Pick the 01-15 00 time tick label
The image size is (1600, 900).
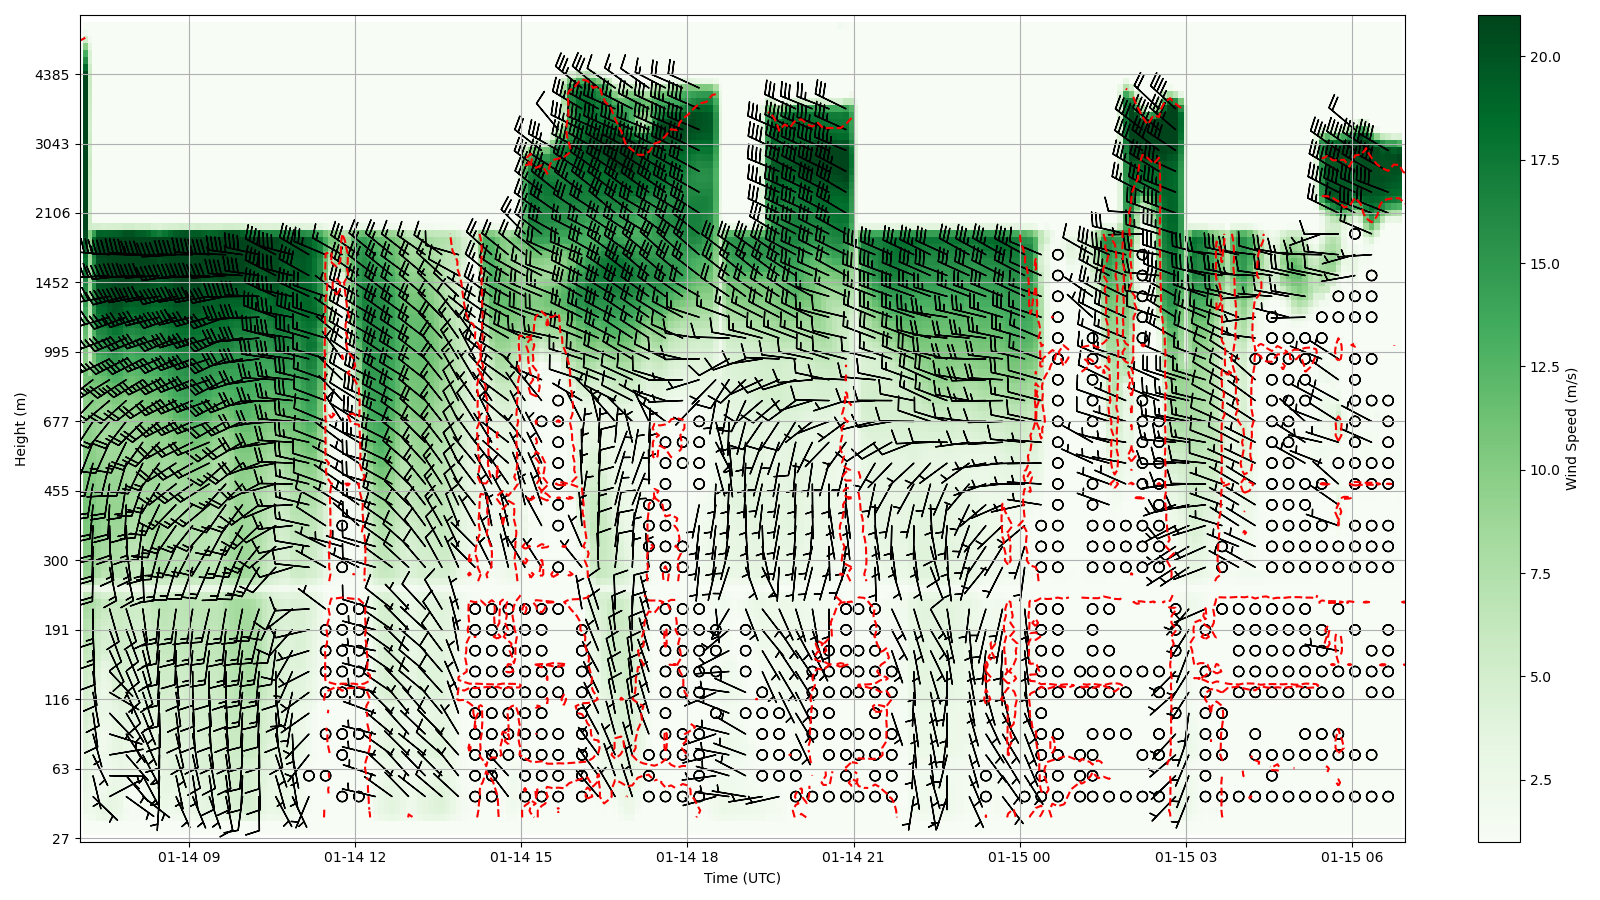click(x=1019, y=857)
